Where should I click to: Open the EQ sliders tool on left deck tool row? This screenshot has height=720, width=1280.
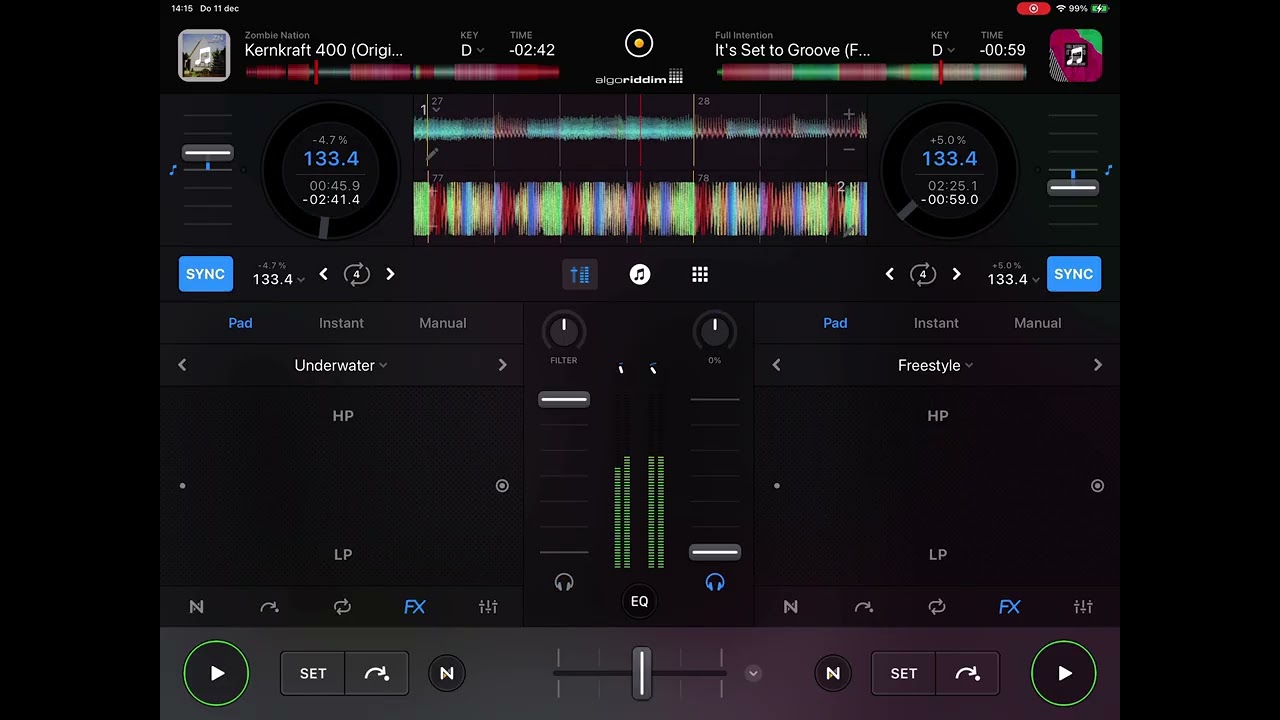[488, 607]
